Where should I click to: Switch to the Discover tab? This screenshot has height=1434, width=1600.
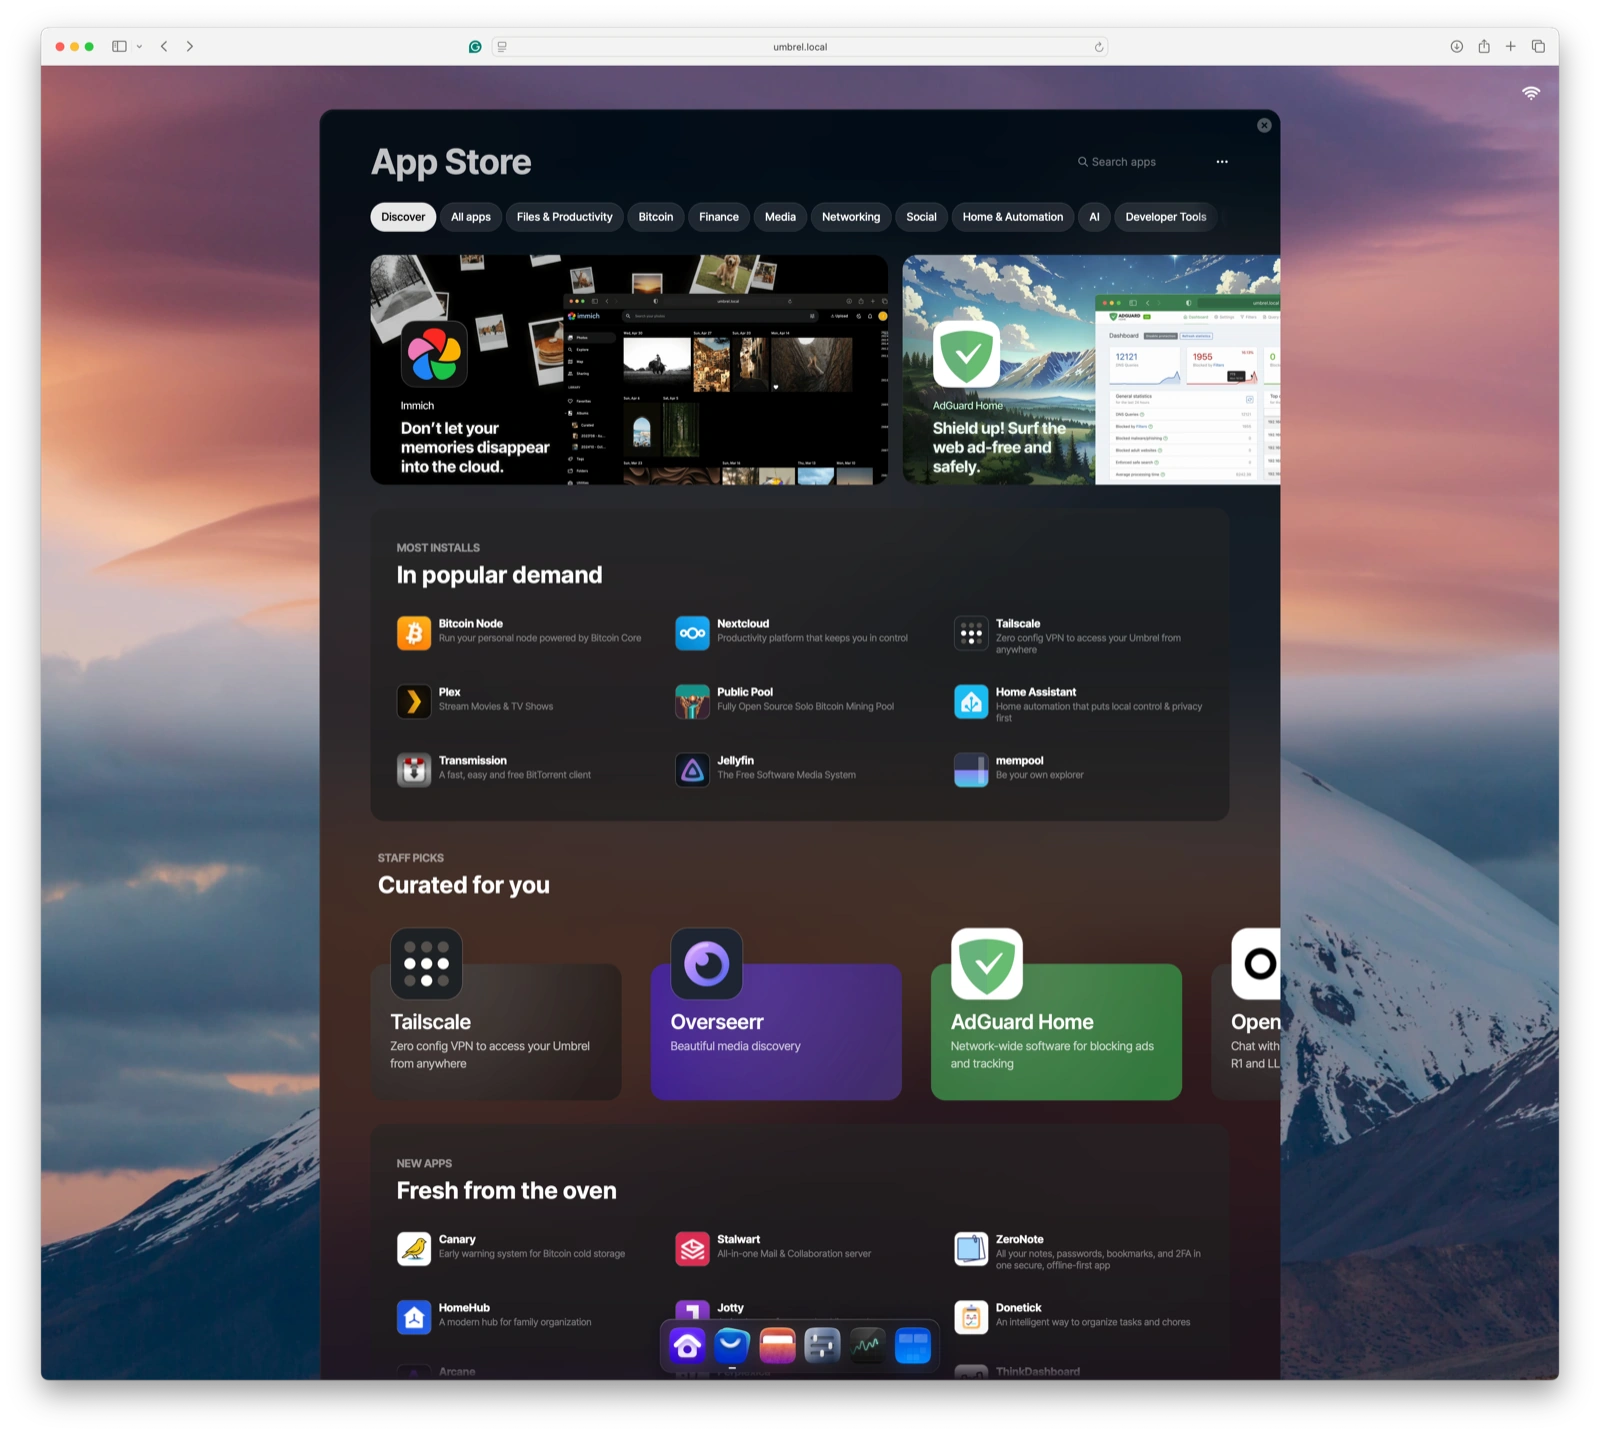coord(403,217)
